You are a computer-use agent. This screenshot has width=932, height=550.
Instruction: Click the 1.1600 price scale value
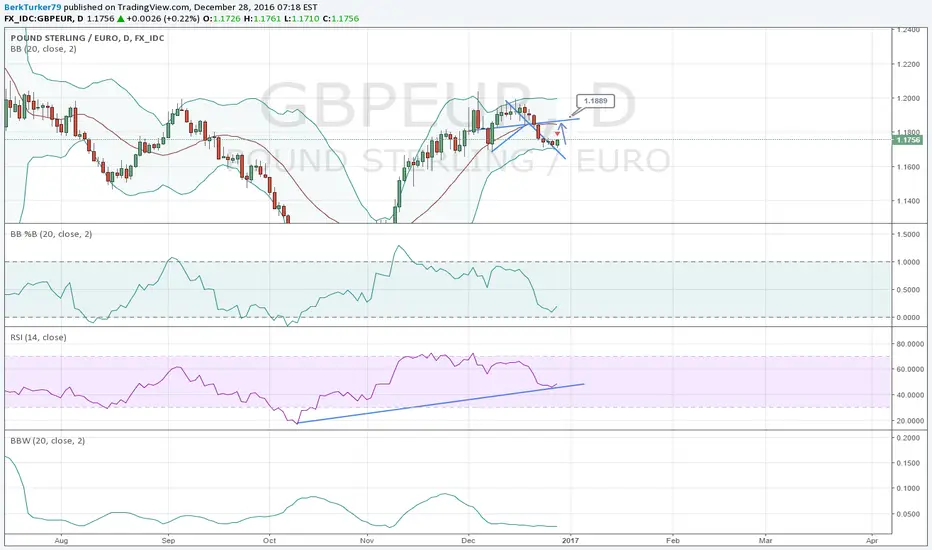coord(909,166)
